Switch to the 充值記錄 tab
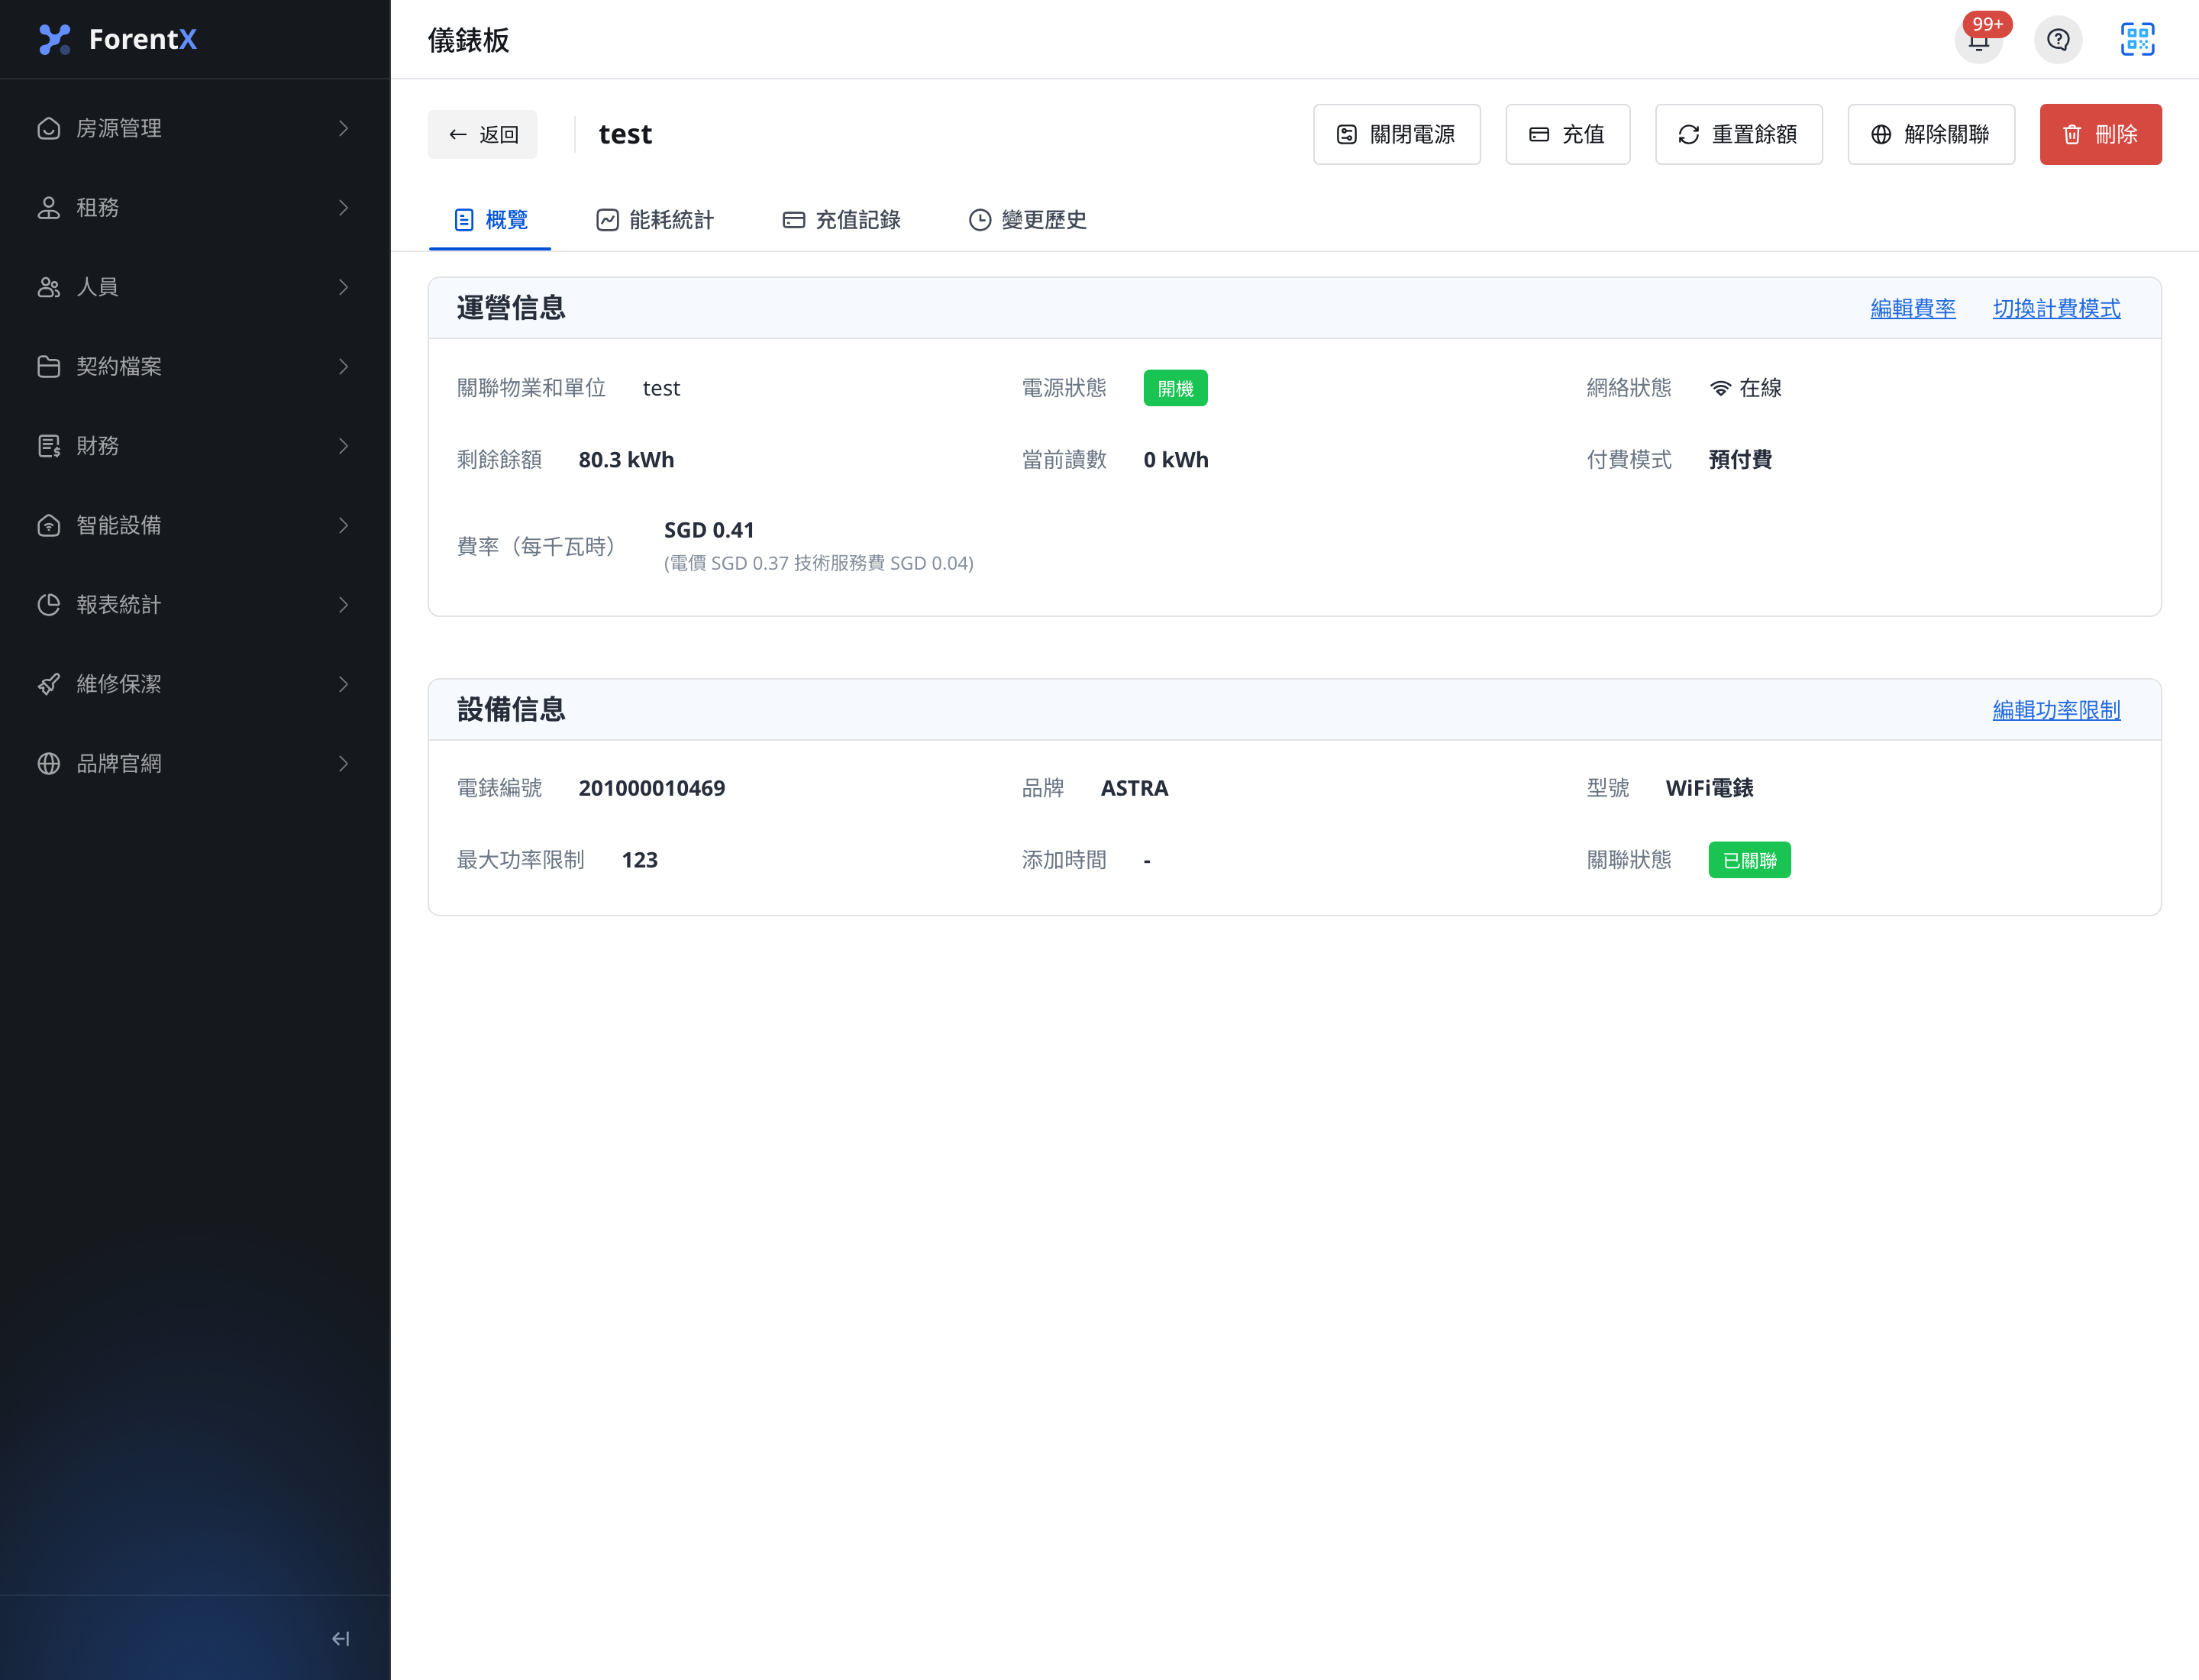 pyautogui.click(x=841, y=220)
